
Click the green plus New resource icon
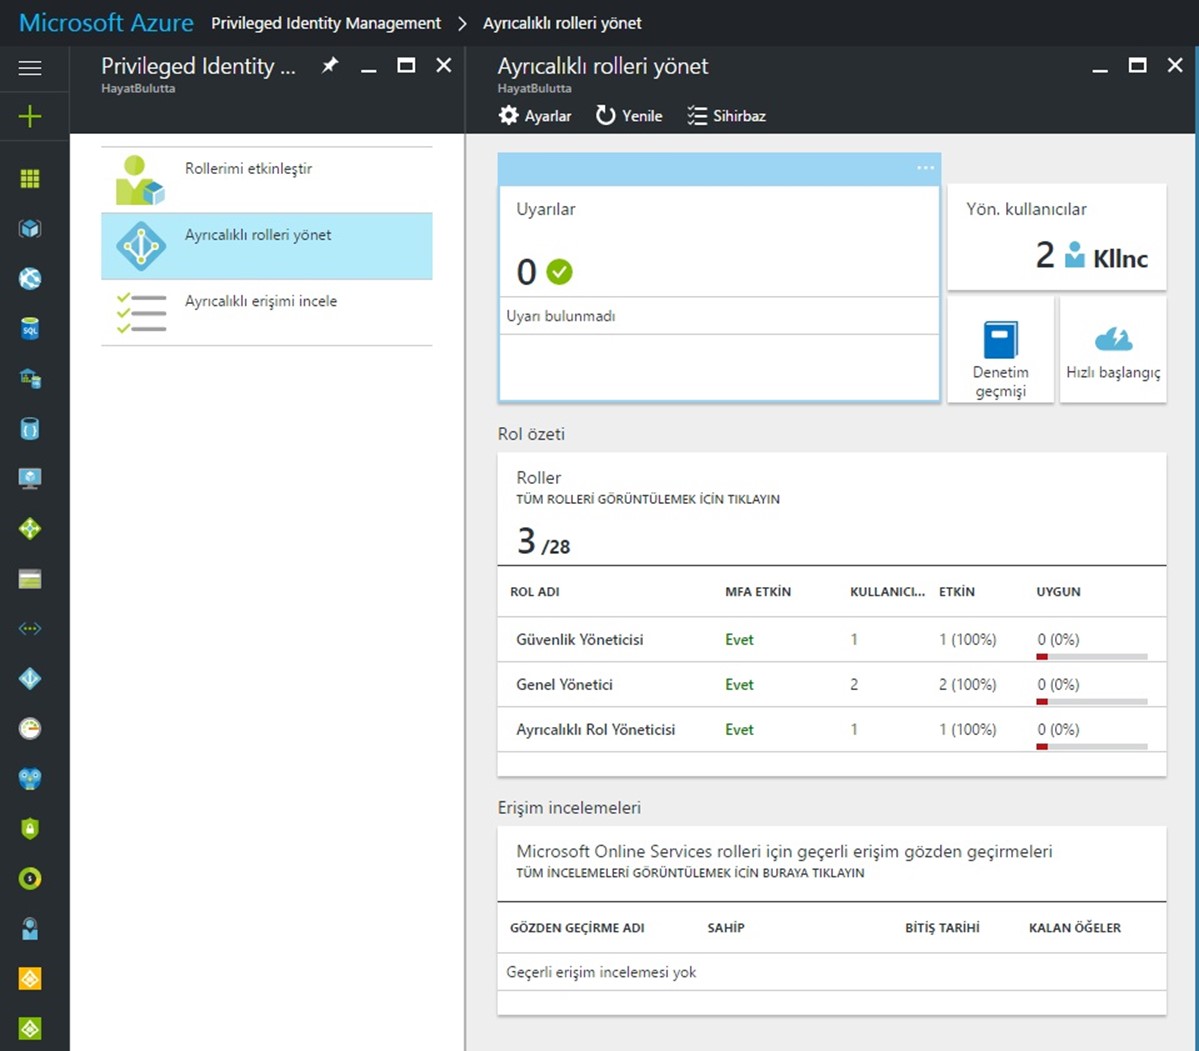(30, 116)
